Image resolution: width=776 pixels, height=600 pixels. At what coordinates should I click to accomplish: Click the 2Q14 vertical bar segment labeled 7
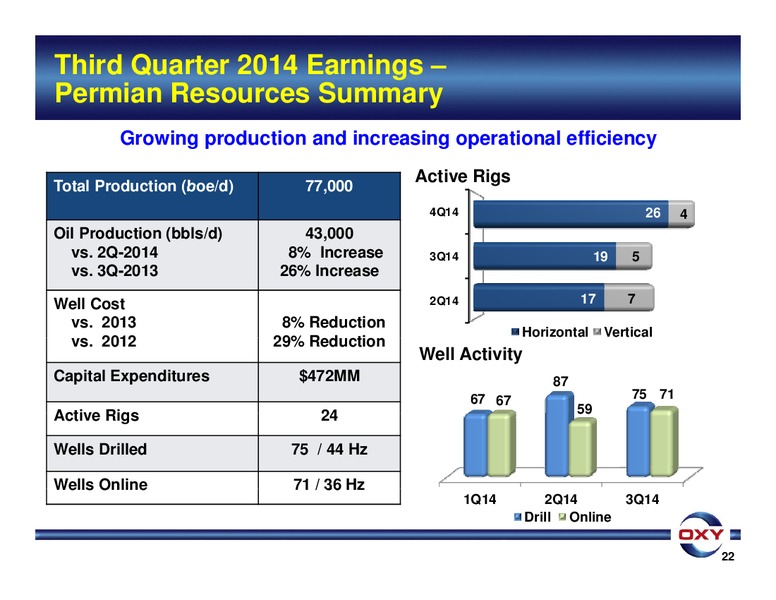(629, 298)
